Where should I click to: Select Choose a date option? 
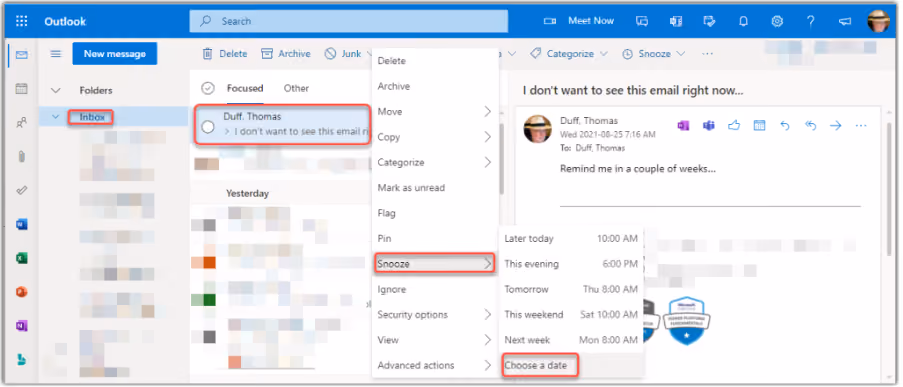click(571, 365)
